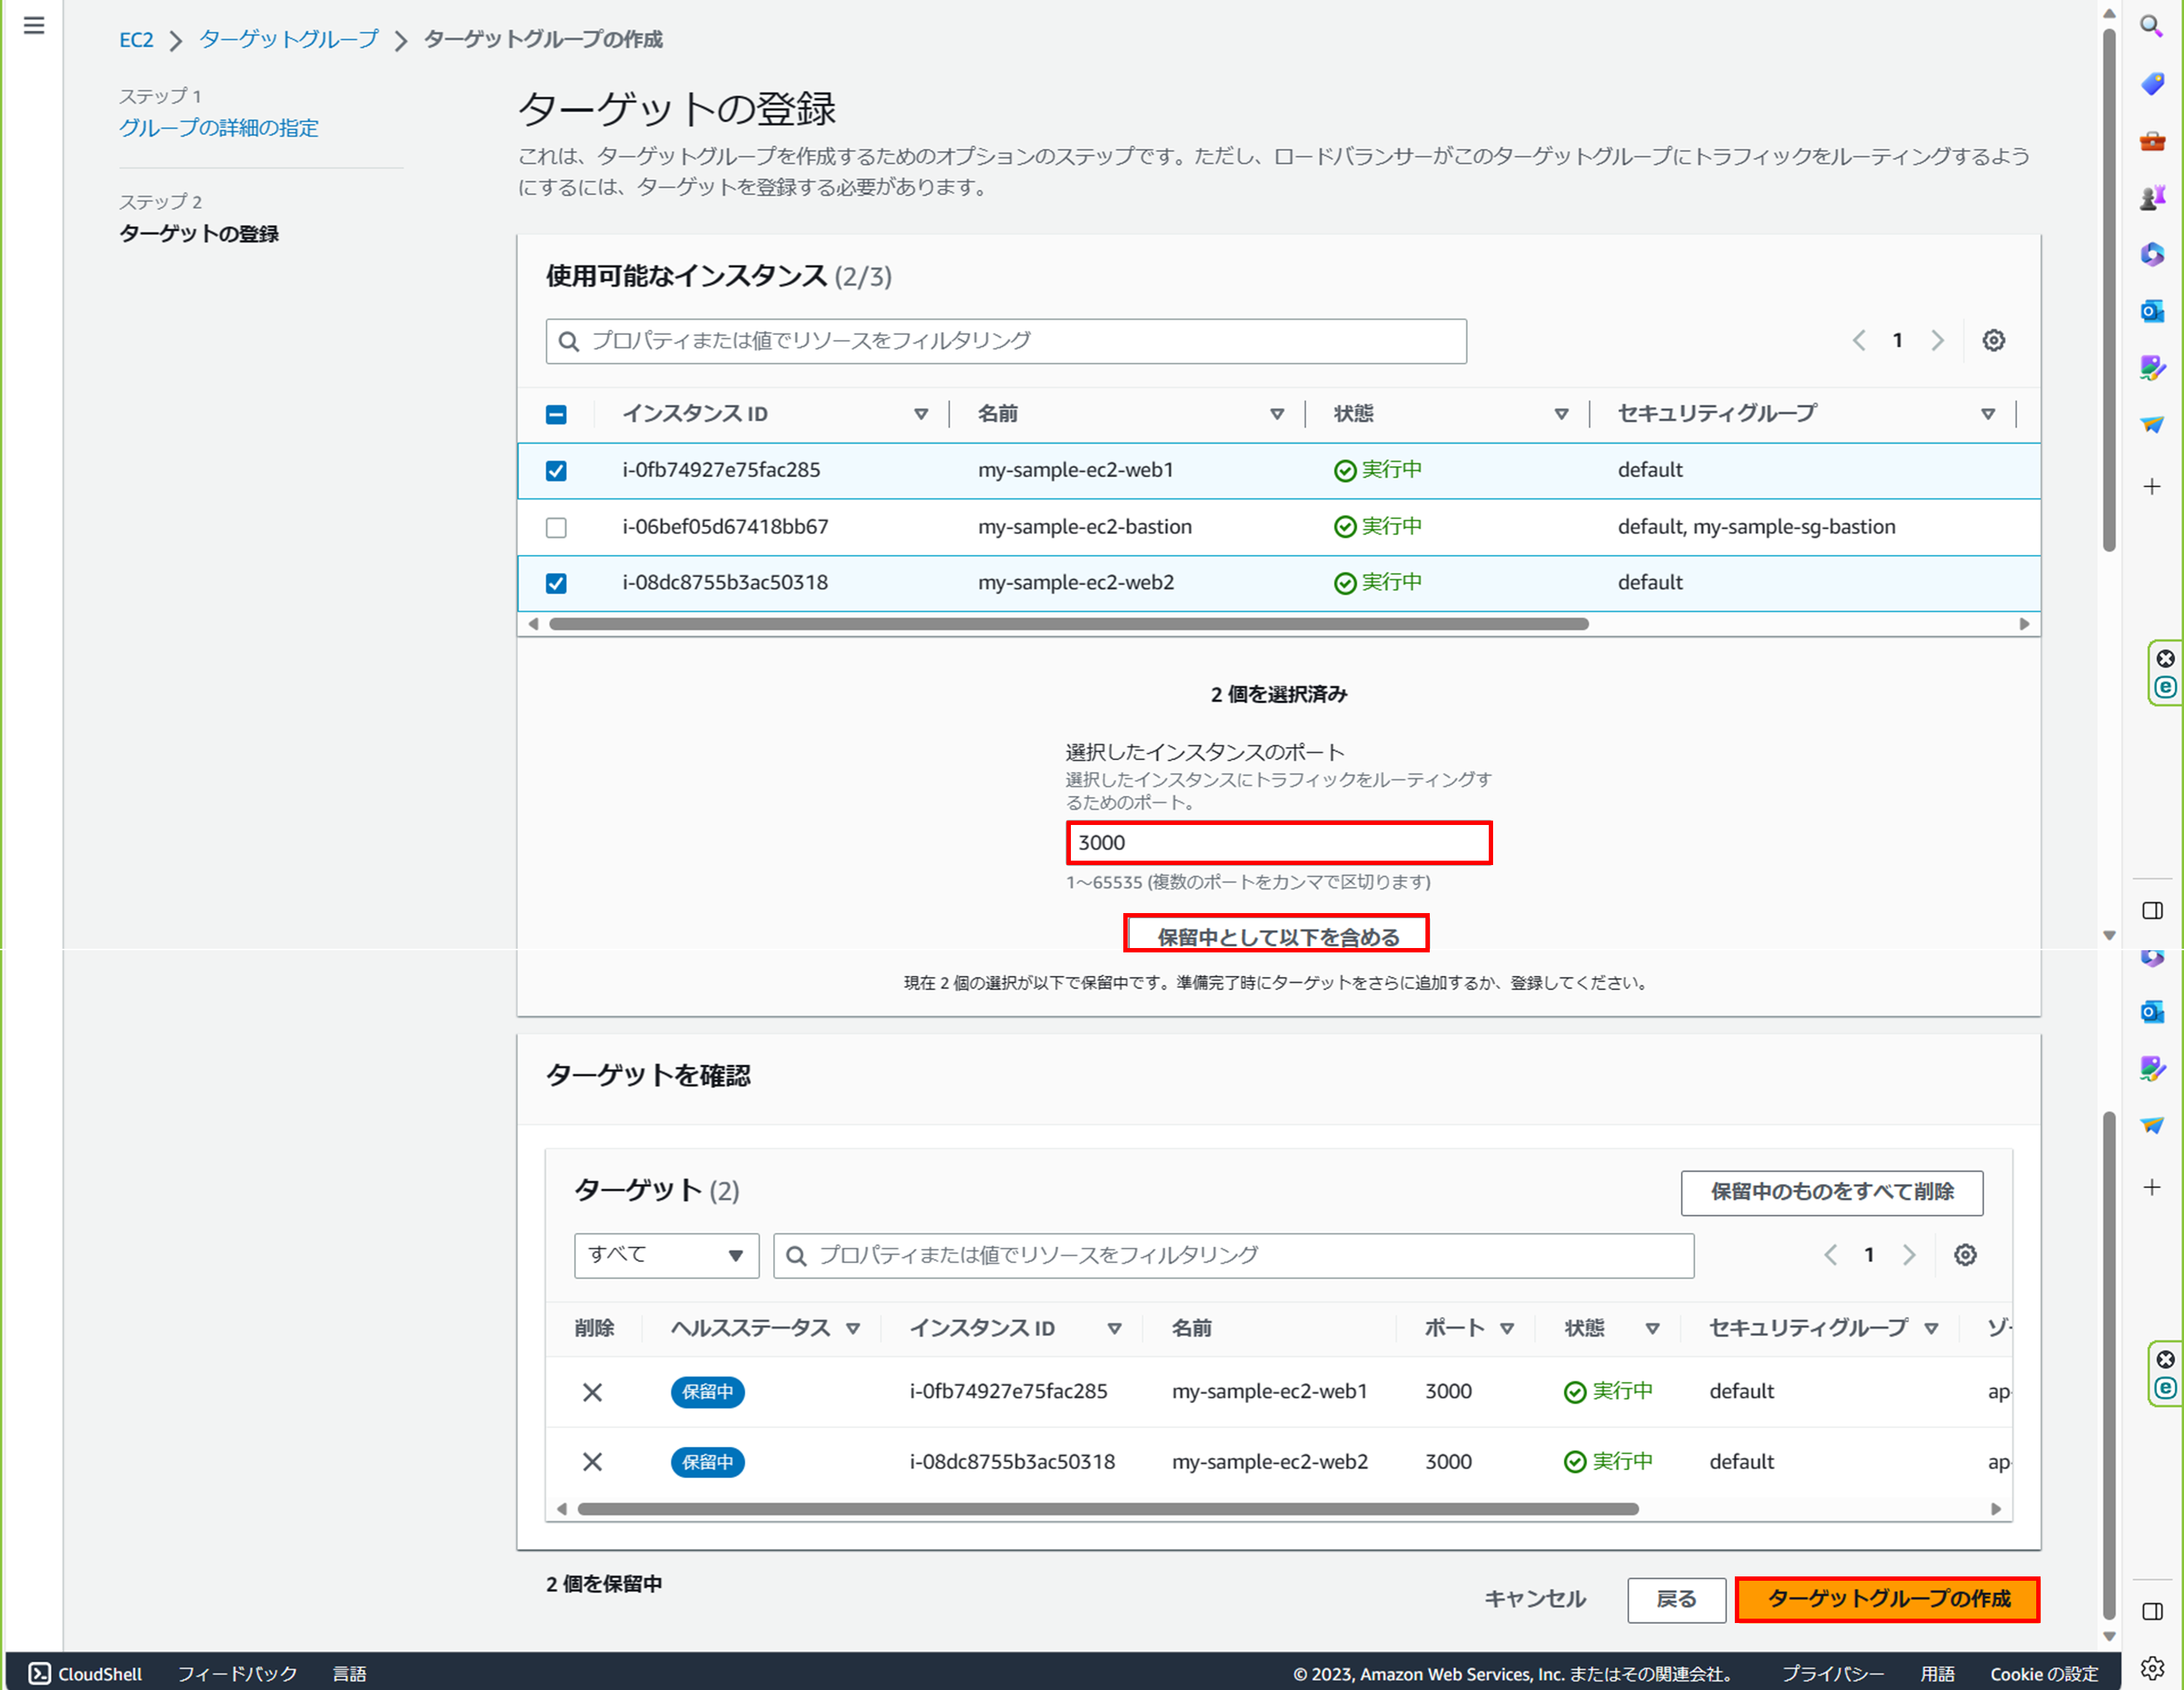Viewport: 2184px width, 1690px height.
Task: Open the すべて filter dropdown
Action: (x=666, y=1255)
